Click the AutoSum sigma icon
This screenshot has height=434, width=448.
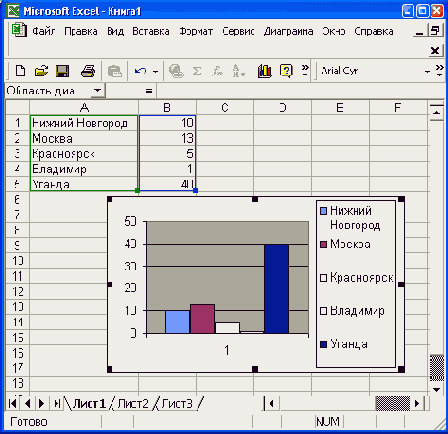(x=197, y=71)
